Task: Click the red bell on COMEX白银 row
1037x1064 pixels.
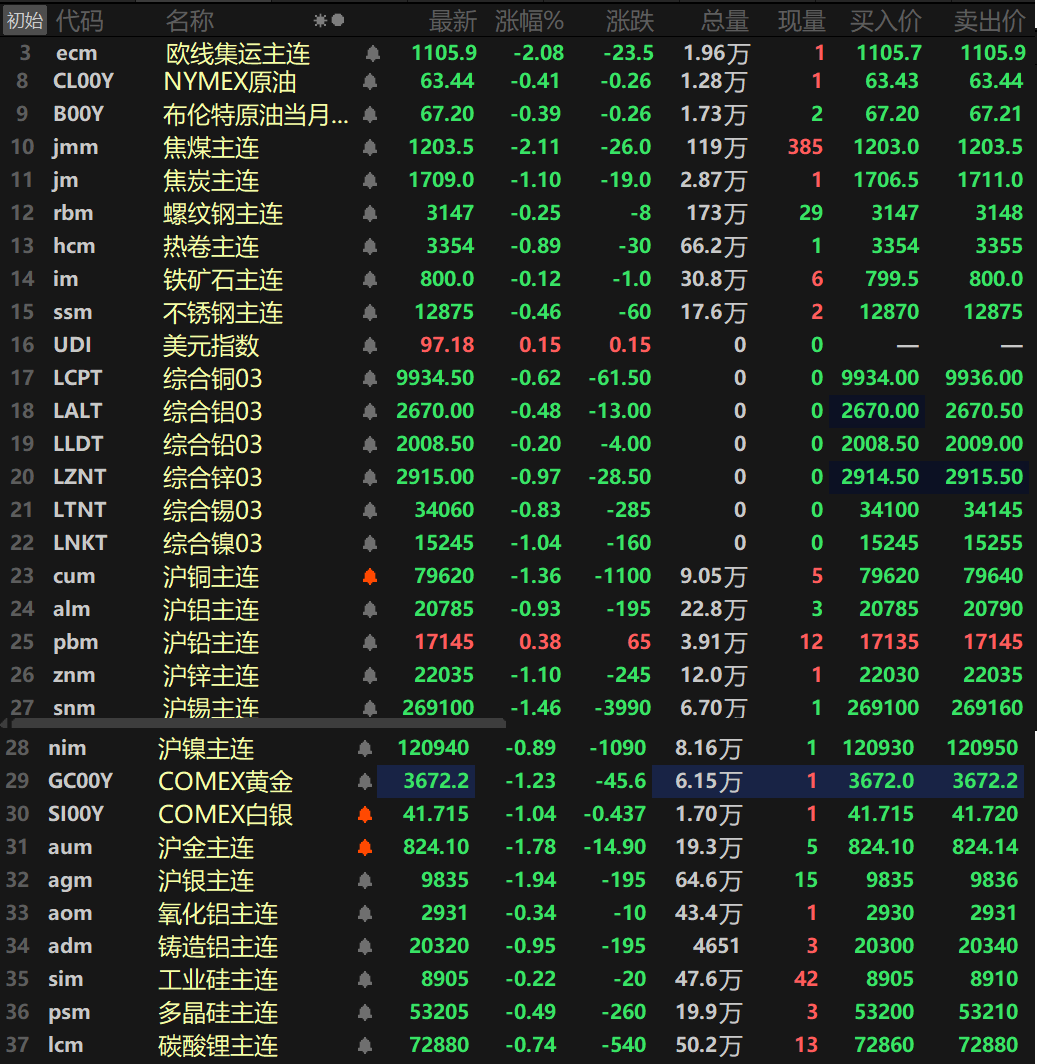Action: click(x=365, y=815)
